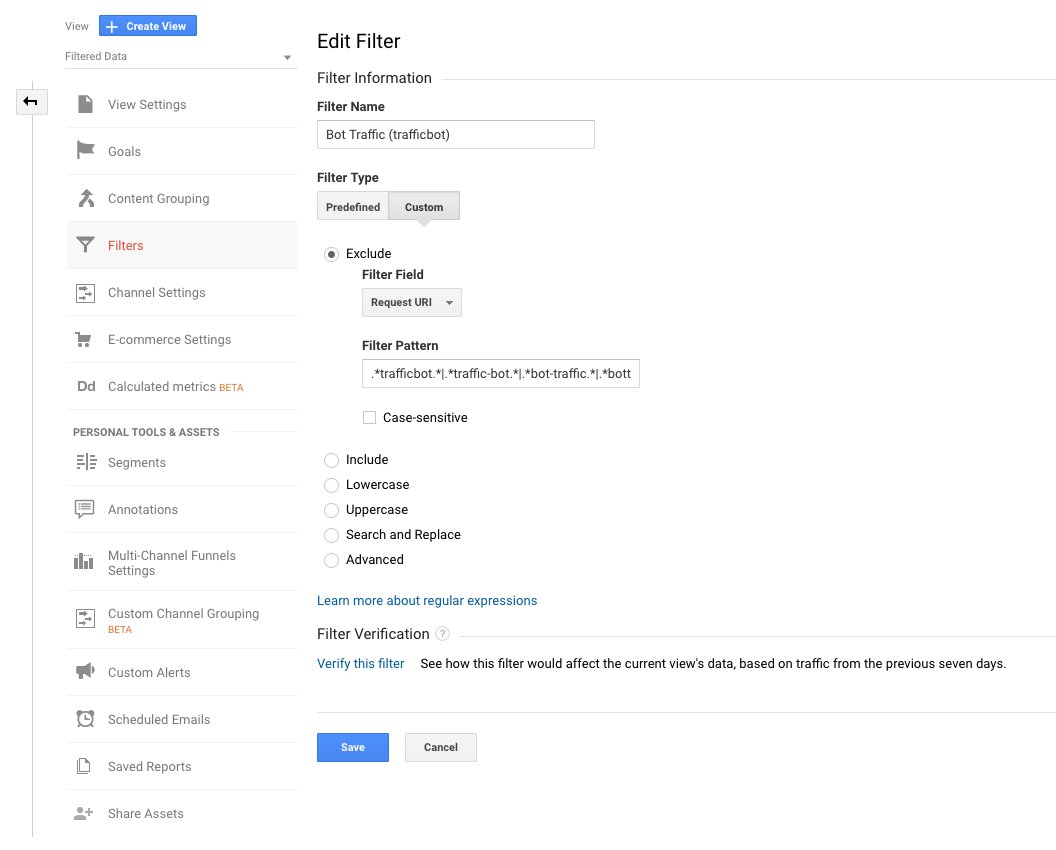This screenshot has height=850, width=1056.
Task: Click the Filter Verification help icon
Action: (442, 634)
